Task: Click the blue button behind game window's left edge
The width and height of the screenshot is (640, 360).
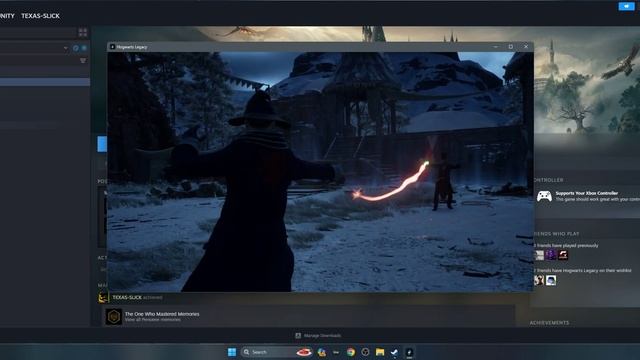Action: (x=102, y=144)
